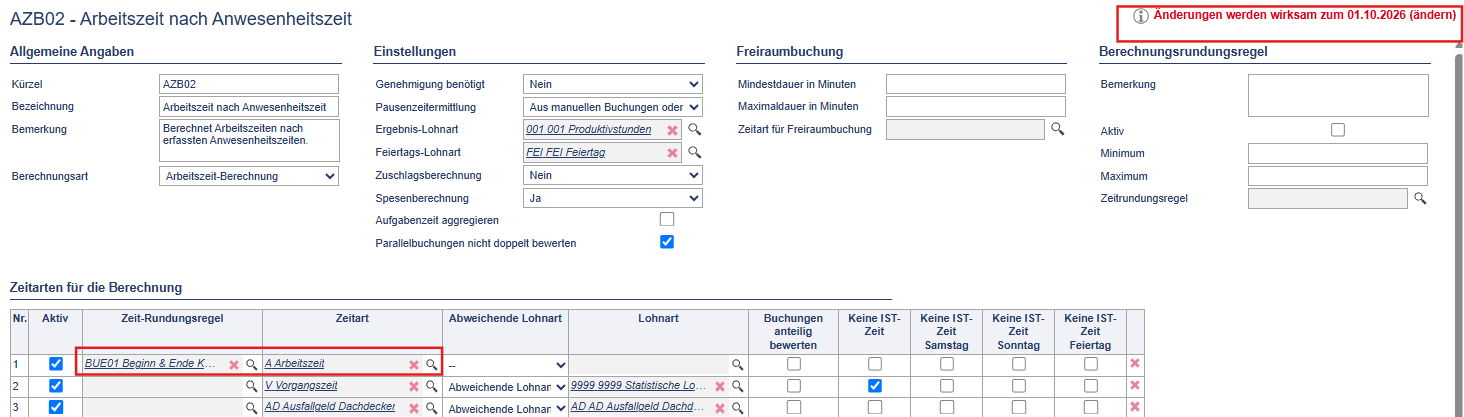Click the info icon beside Änderungen notice
The height and width of the screenshot is (417, 1464).
(x=1140, y=17)
